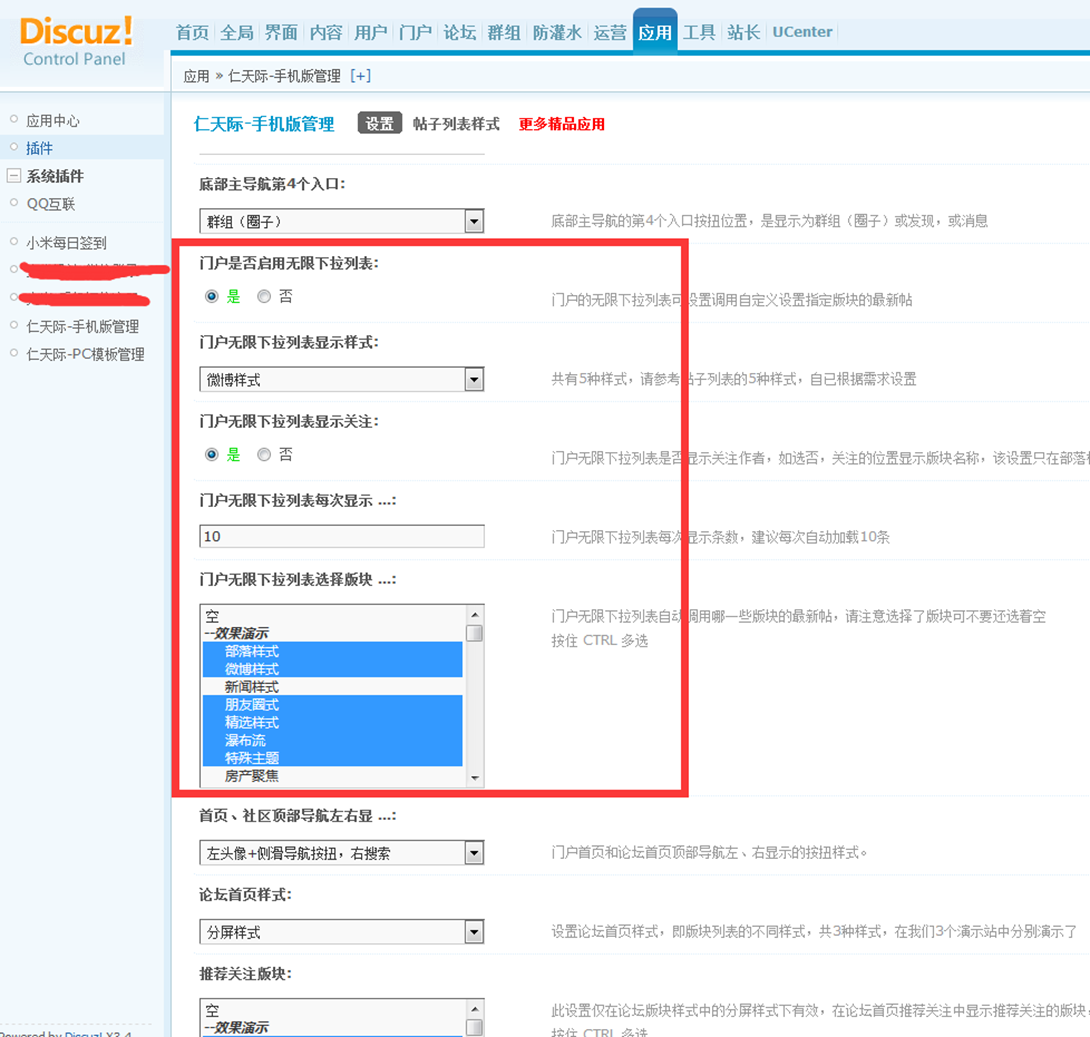1090x1037 pixels.
Task: Click 应用 in the breadcrumb
Action: coord(196,76)
